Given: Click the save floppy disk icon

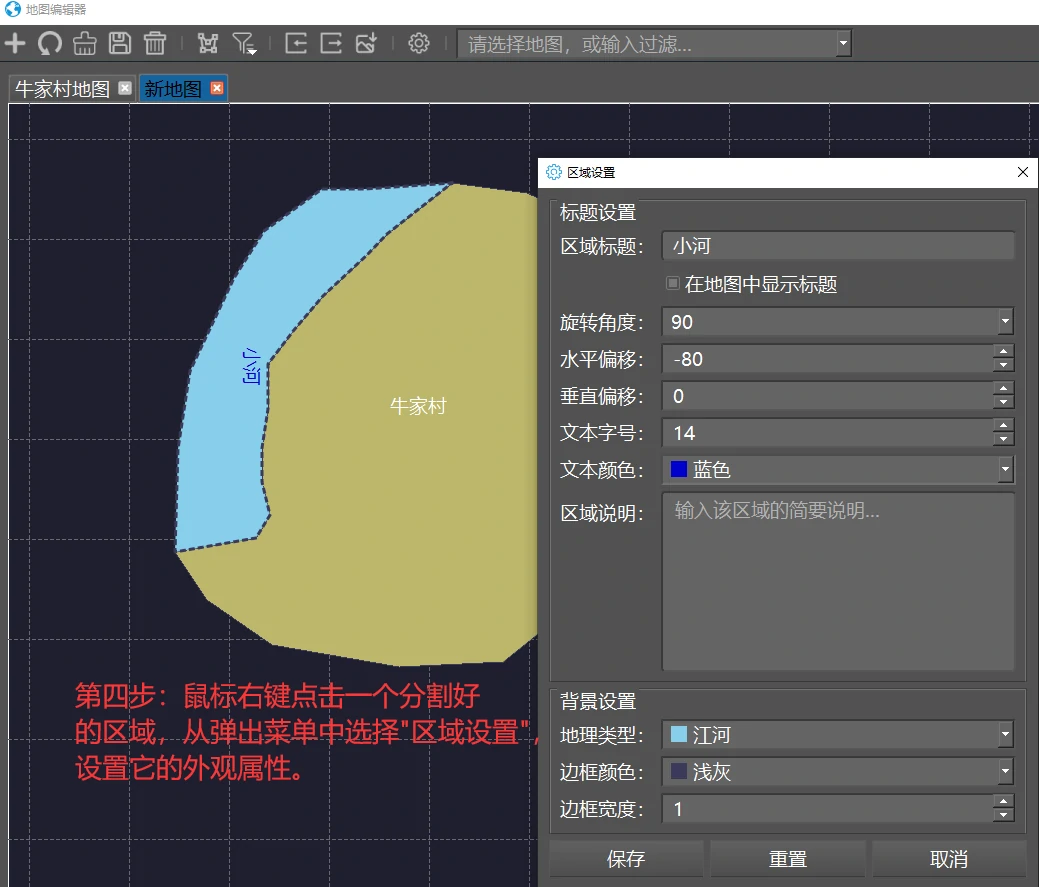Looking at the screenshot, I should coord(120,44).
